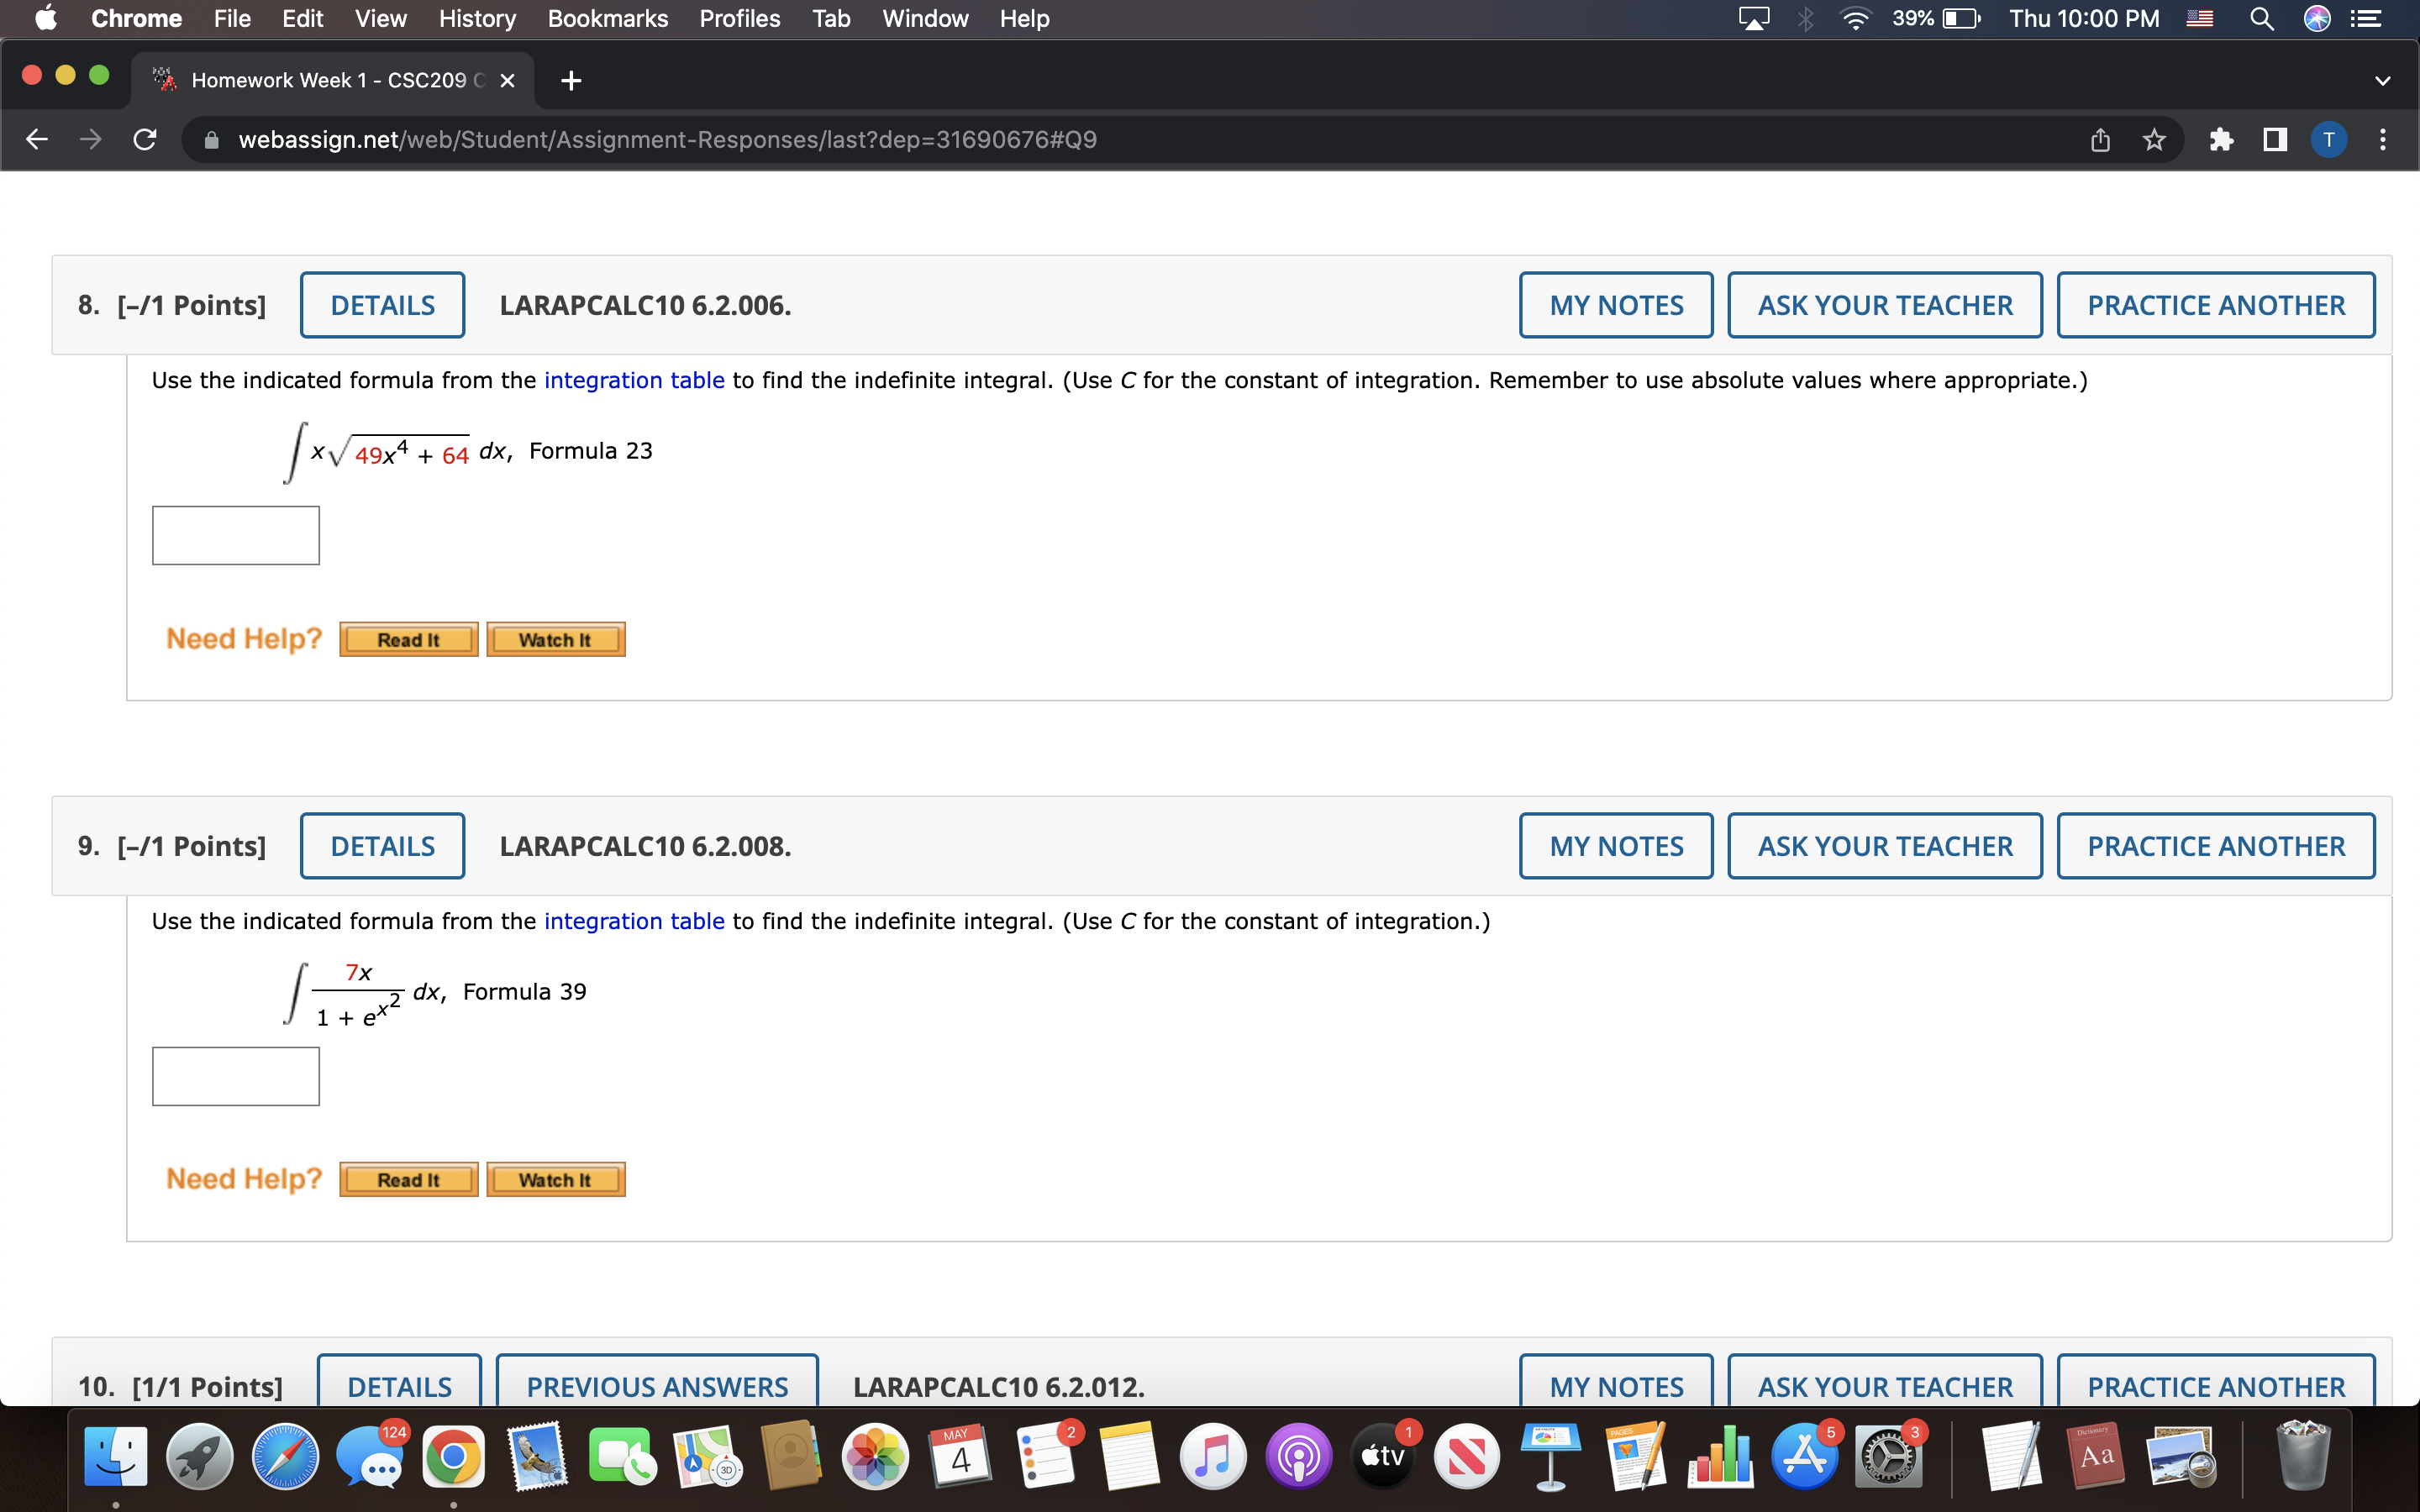
Task: Click ASK YOUR TEACHER for question 9
Action: 1884,845
